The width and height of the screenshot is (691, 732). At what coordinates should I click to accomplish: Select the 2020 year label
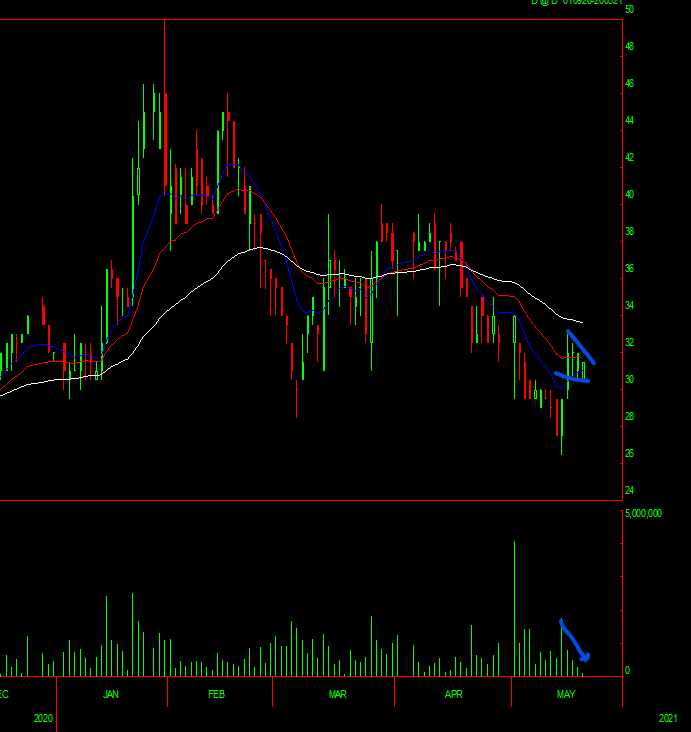pos(43,718)
